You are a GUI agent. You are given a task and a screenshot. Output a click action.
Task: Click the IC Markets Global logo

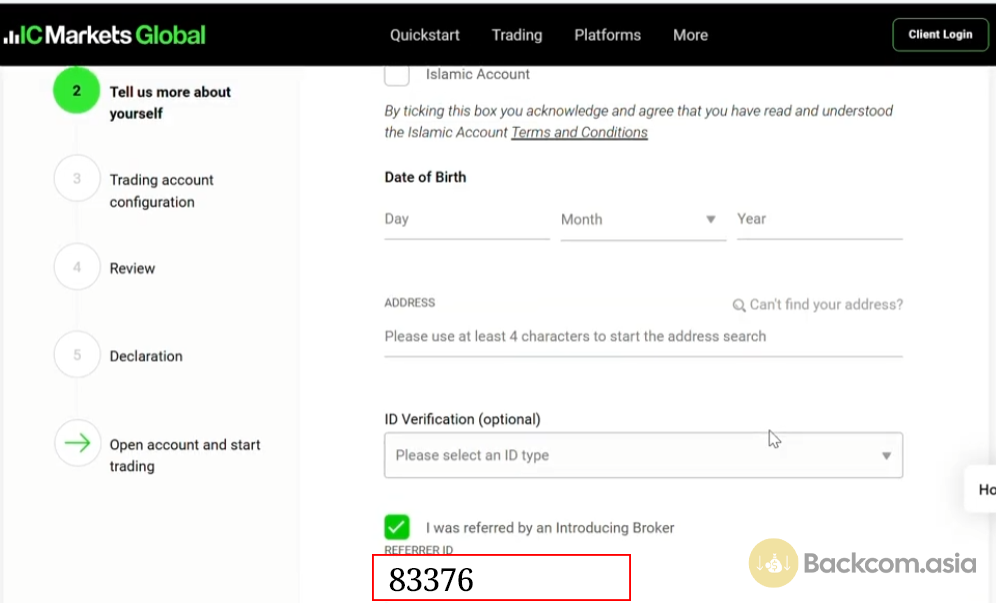[104, 35]
